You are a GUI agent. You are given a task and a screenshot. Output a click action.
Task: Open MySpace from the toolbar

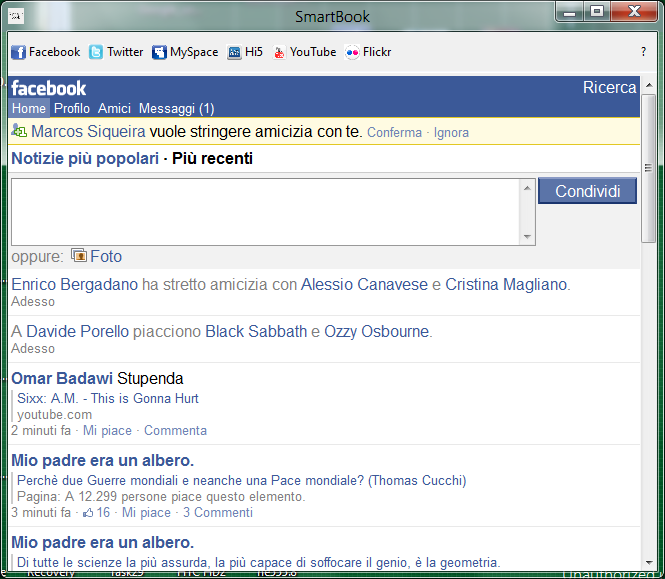pyautogui.click(x=185, y=52)
